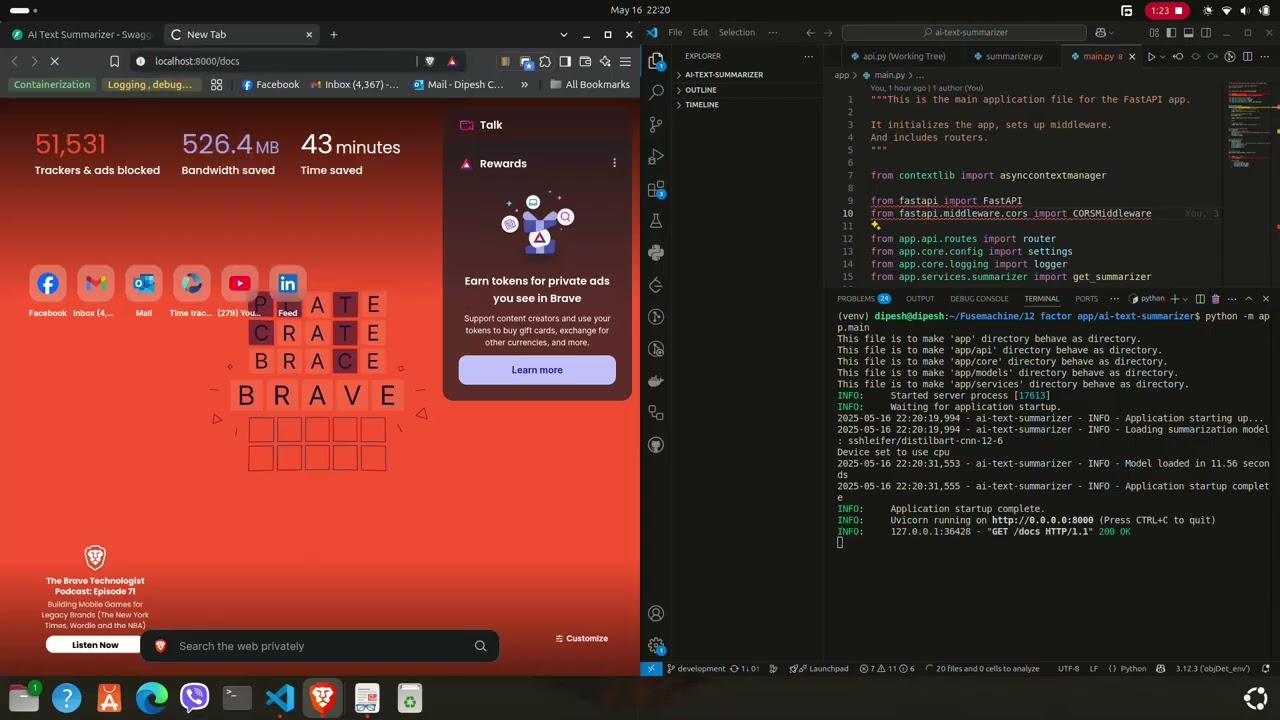Maximize the terminal panel size

[x=1247, y=298]
